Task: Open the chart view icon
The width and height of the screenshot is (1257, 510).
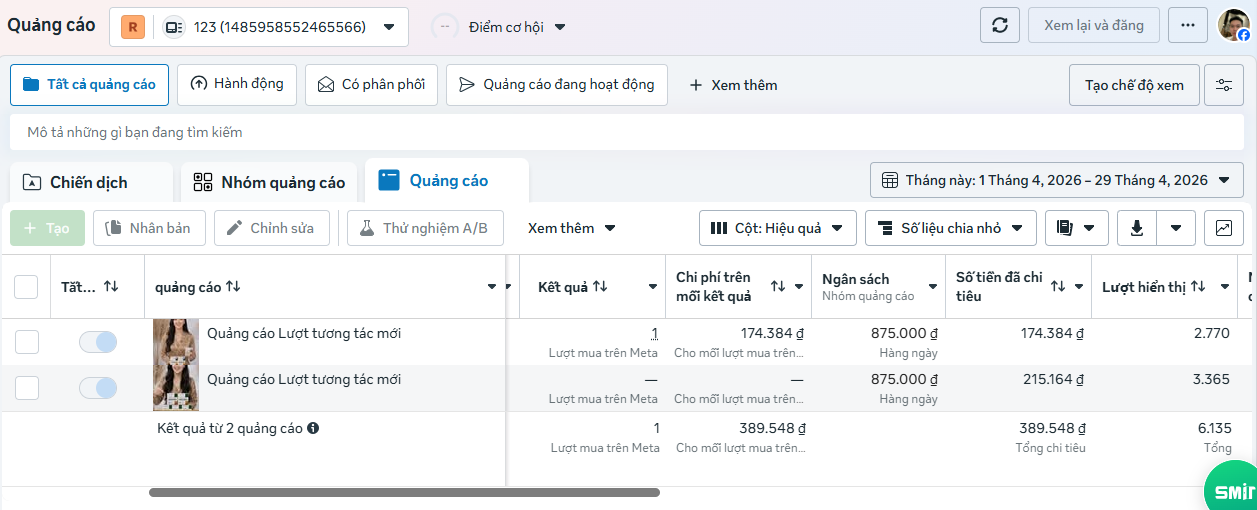Action: [1224, 228]
